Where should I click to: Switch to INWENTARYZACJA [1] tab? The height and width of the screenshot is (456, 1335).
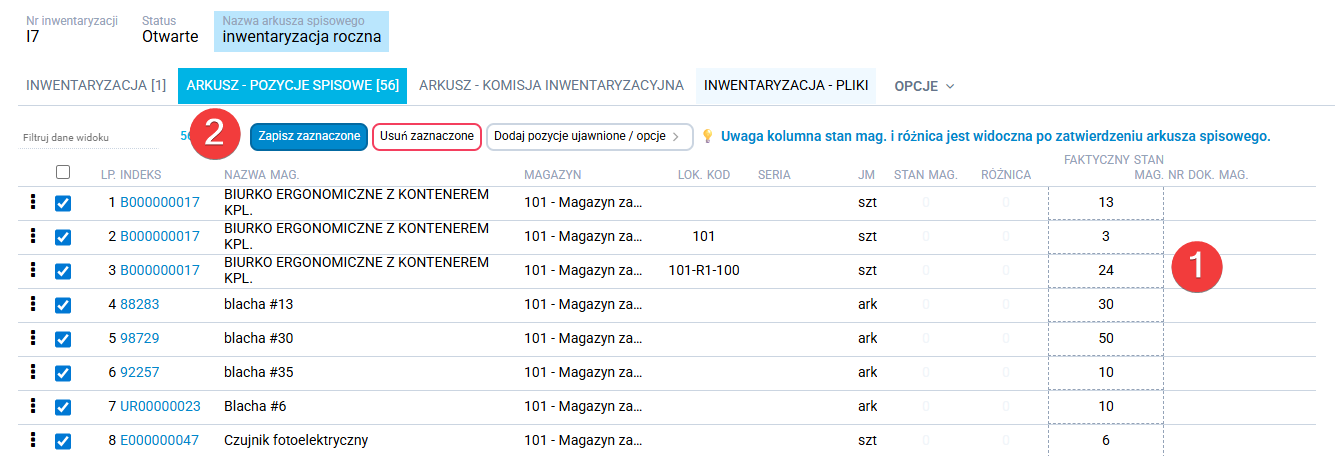tap(96, 86)
